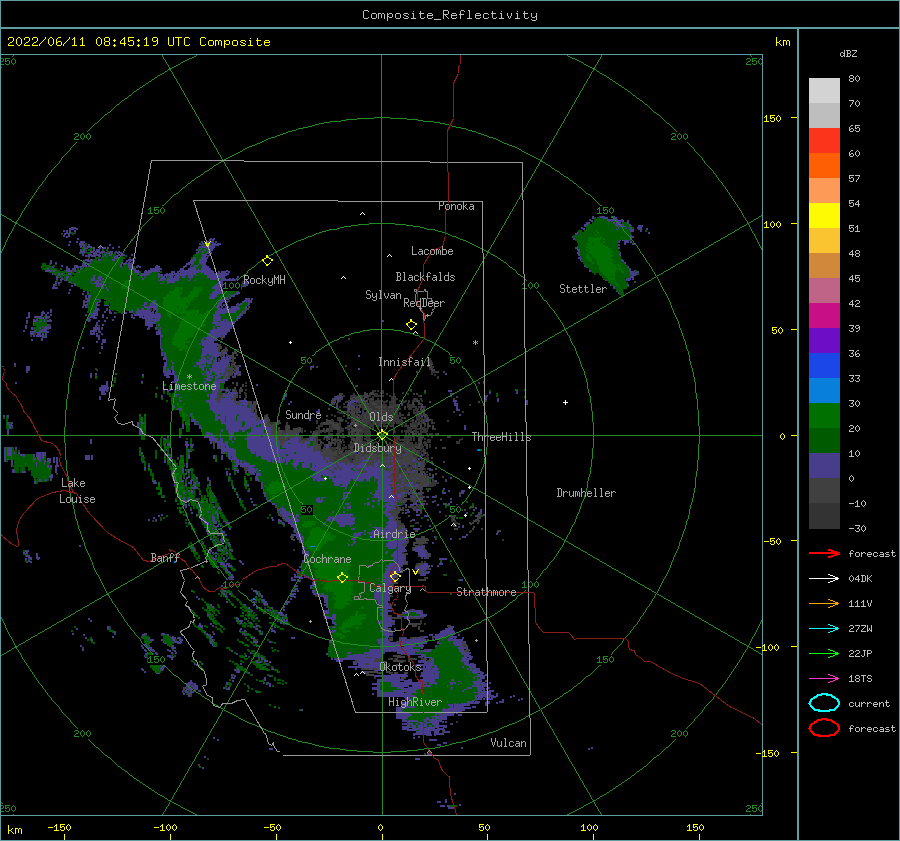Screen dimensions: 900x841
Task: Click the Vulcan town label
Action: point(509,743)
